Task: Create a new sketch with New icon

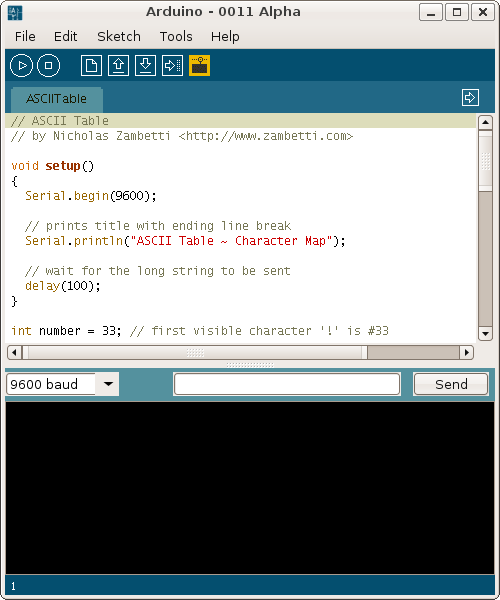Action: point(91,66)
